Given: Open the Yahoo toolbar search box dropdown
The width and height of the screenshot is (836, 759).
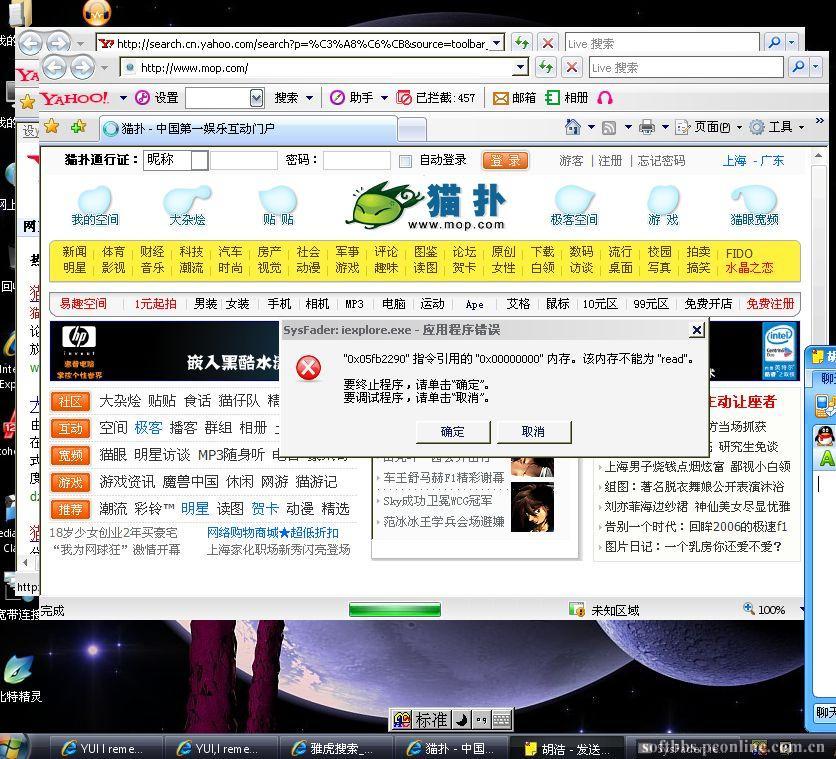Looking at the screenshot, I should (x=256, y=98).
